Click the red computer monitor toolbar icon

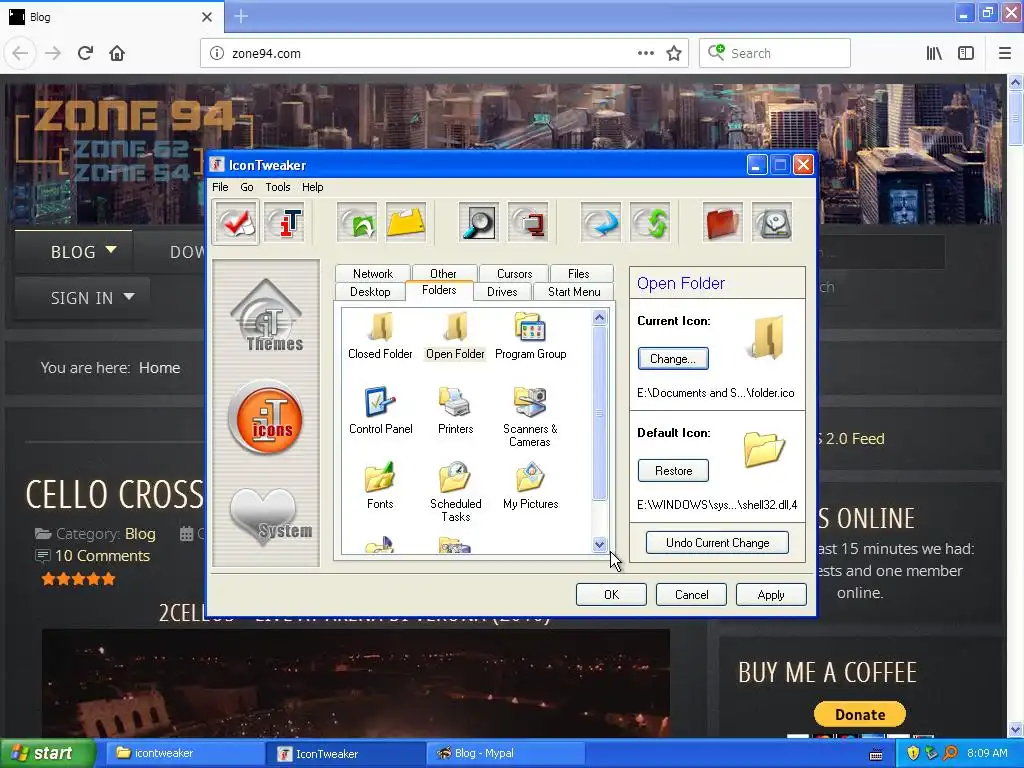click(528, 223)
